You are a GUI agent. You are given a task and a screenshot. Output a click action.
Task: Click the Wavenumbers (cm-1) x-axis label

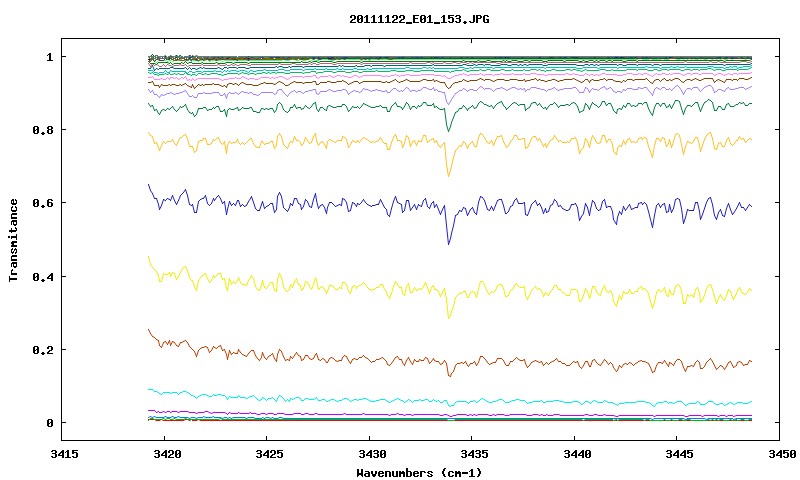pyautogui.click(x=419, y=473)
